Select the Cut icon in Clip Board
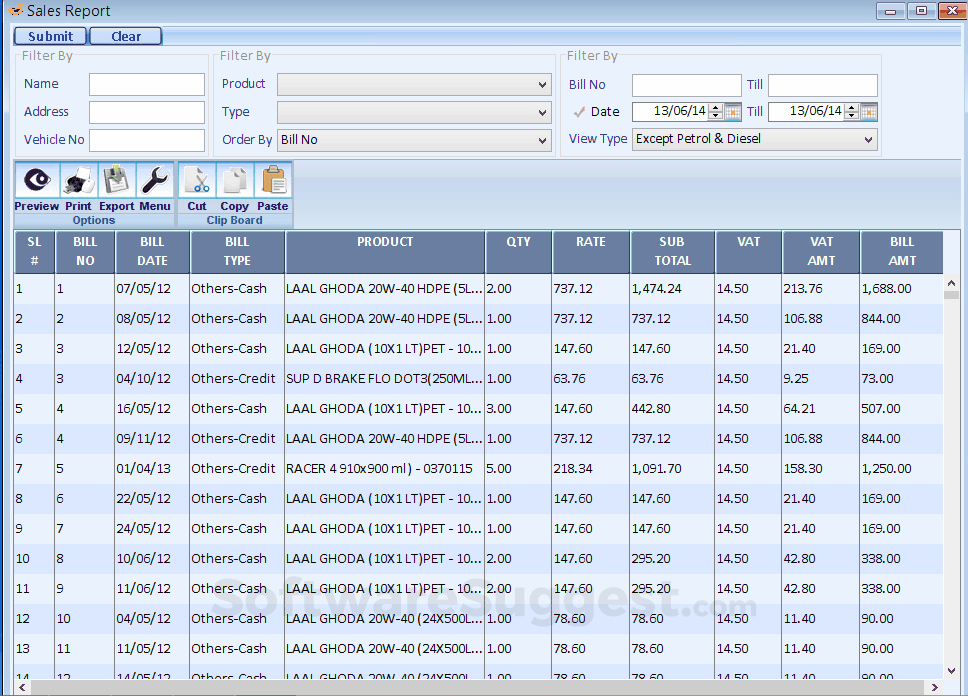Viewport: 968px width, 696px height. pyautogui.click(x=196, y=180)
